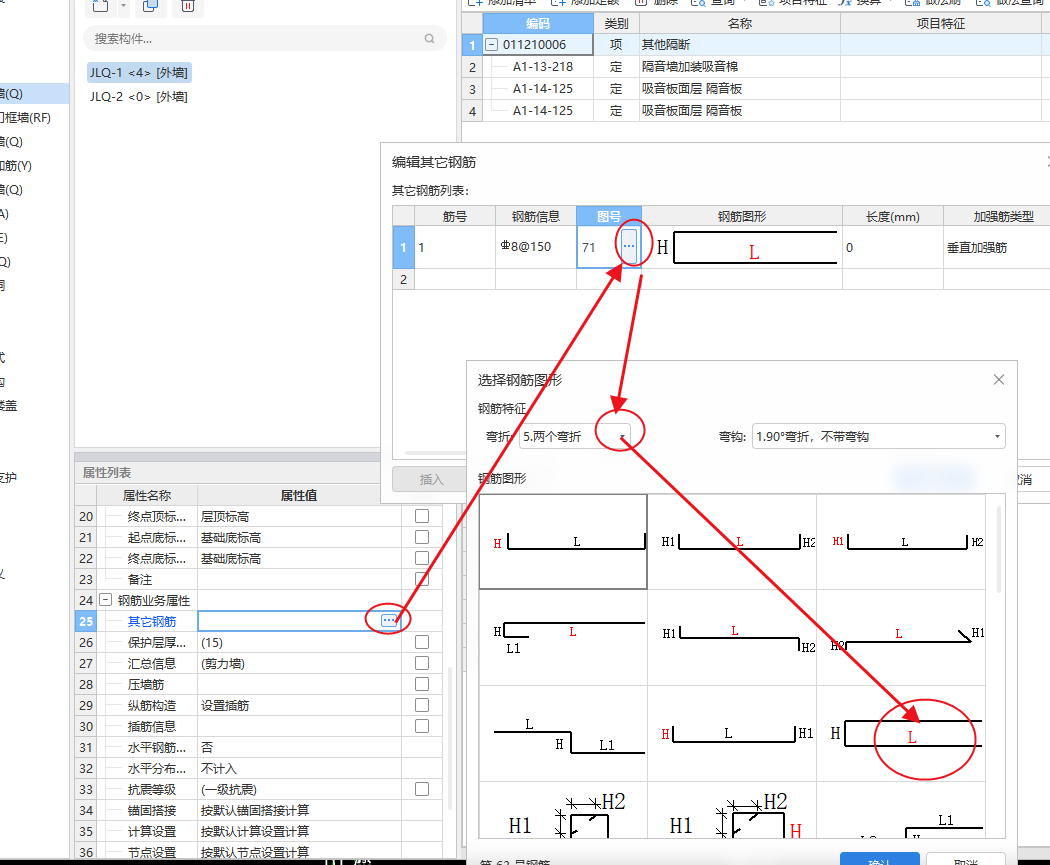This screenshot has height=865, width=1050.
Task: Click 钢筋信息 column header
Action: coord(536,216)
